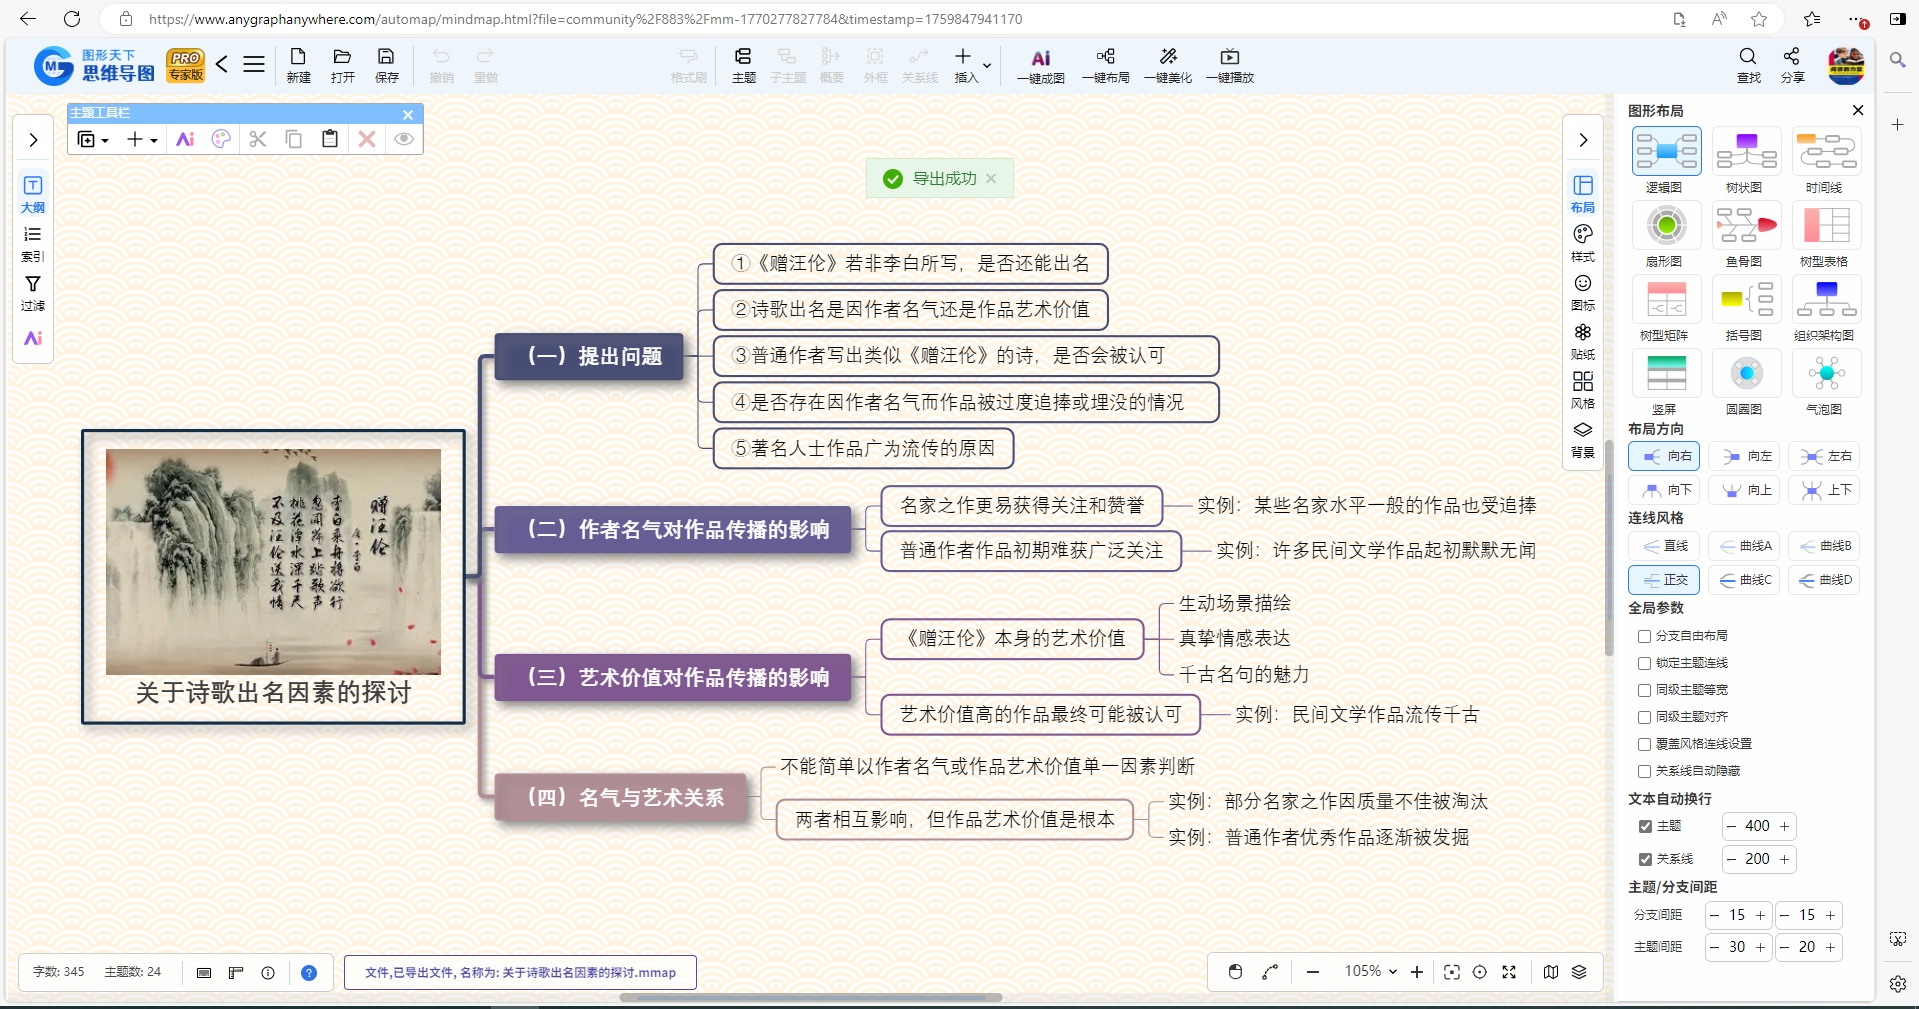Choose 直线 connector style
The image size is (1919, 1009).
tap(1665, 546)
